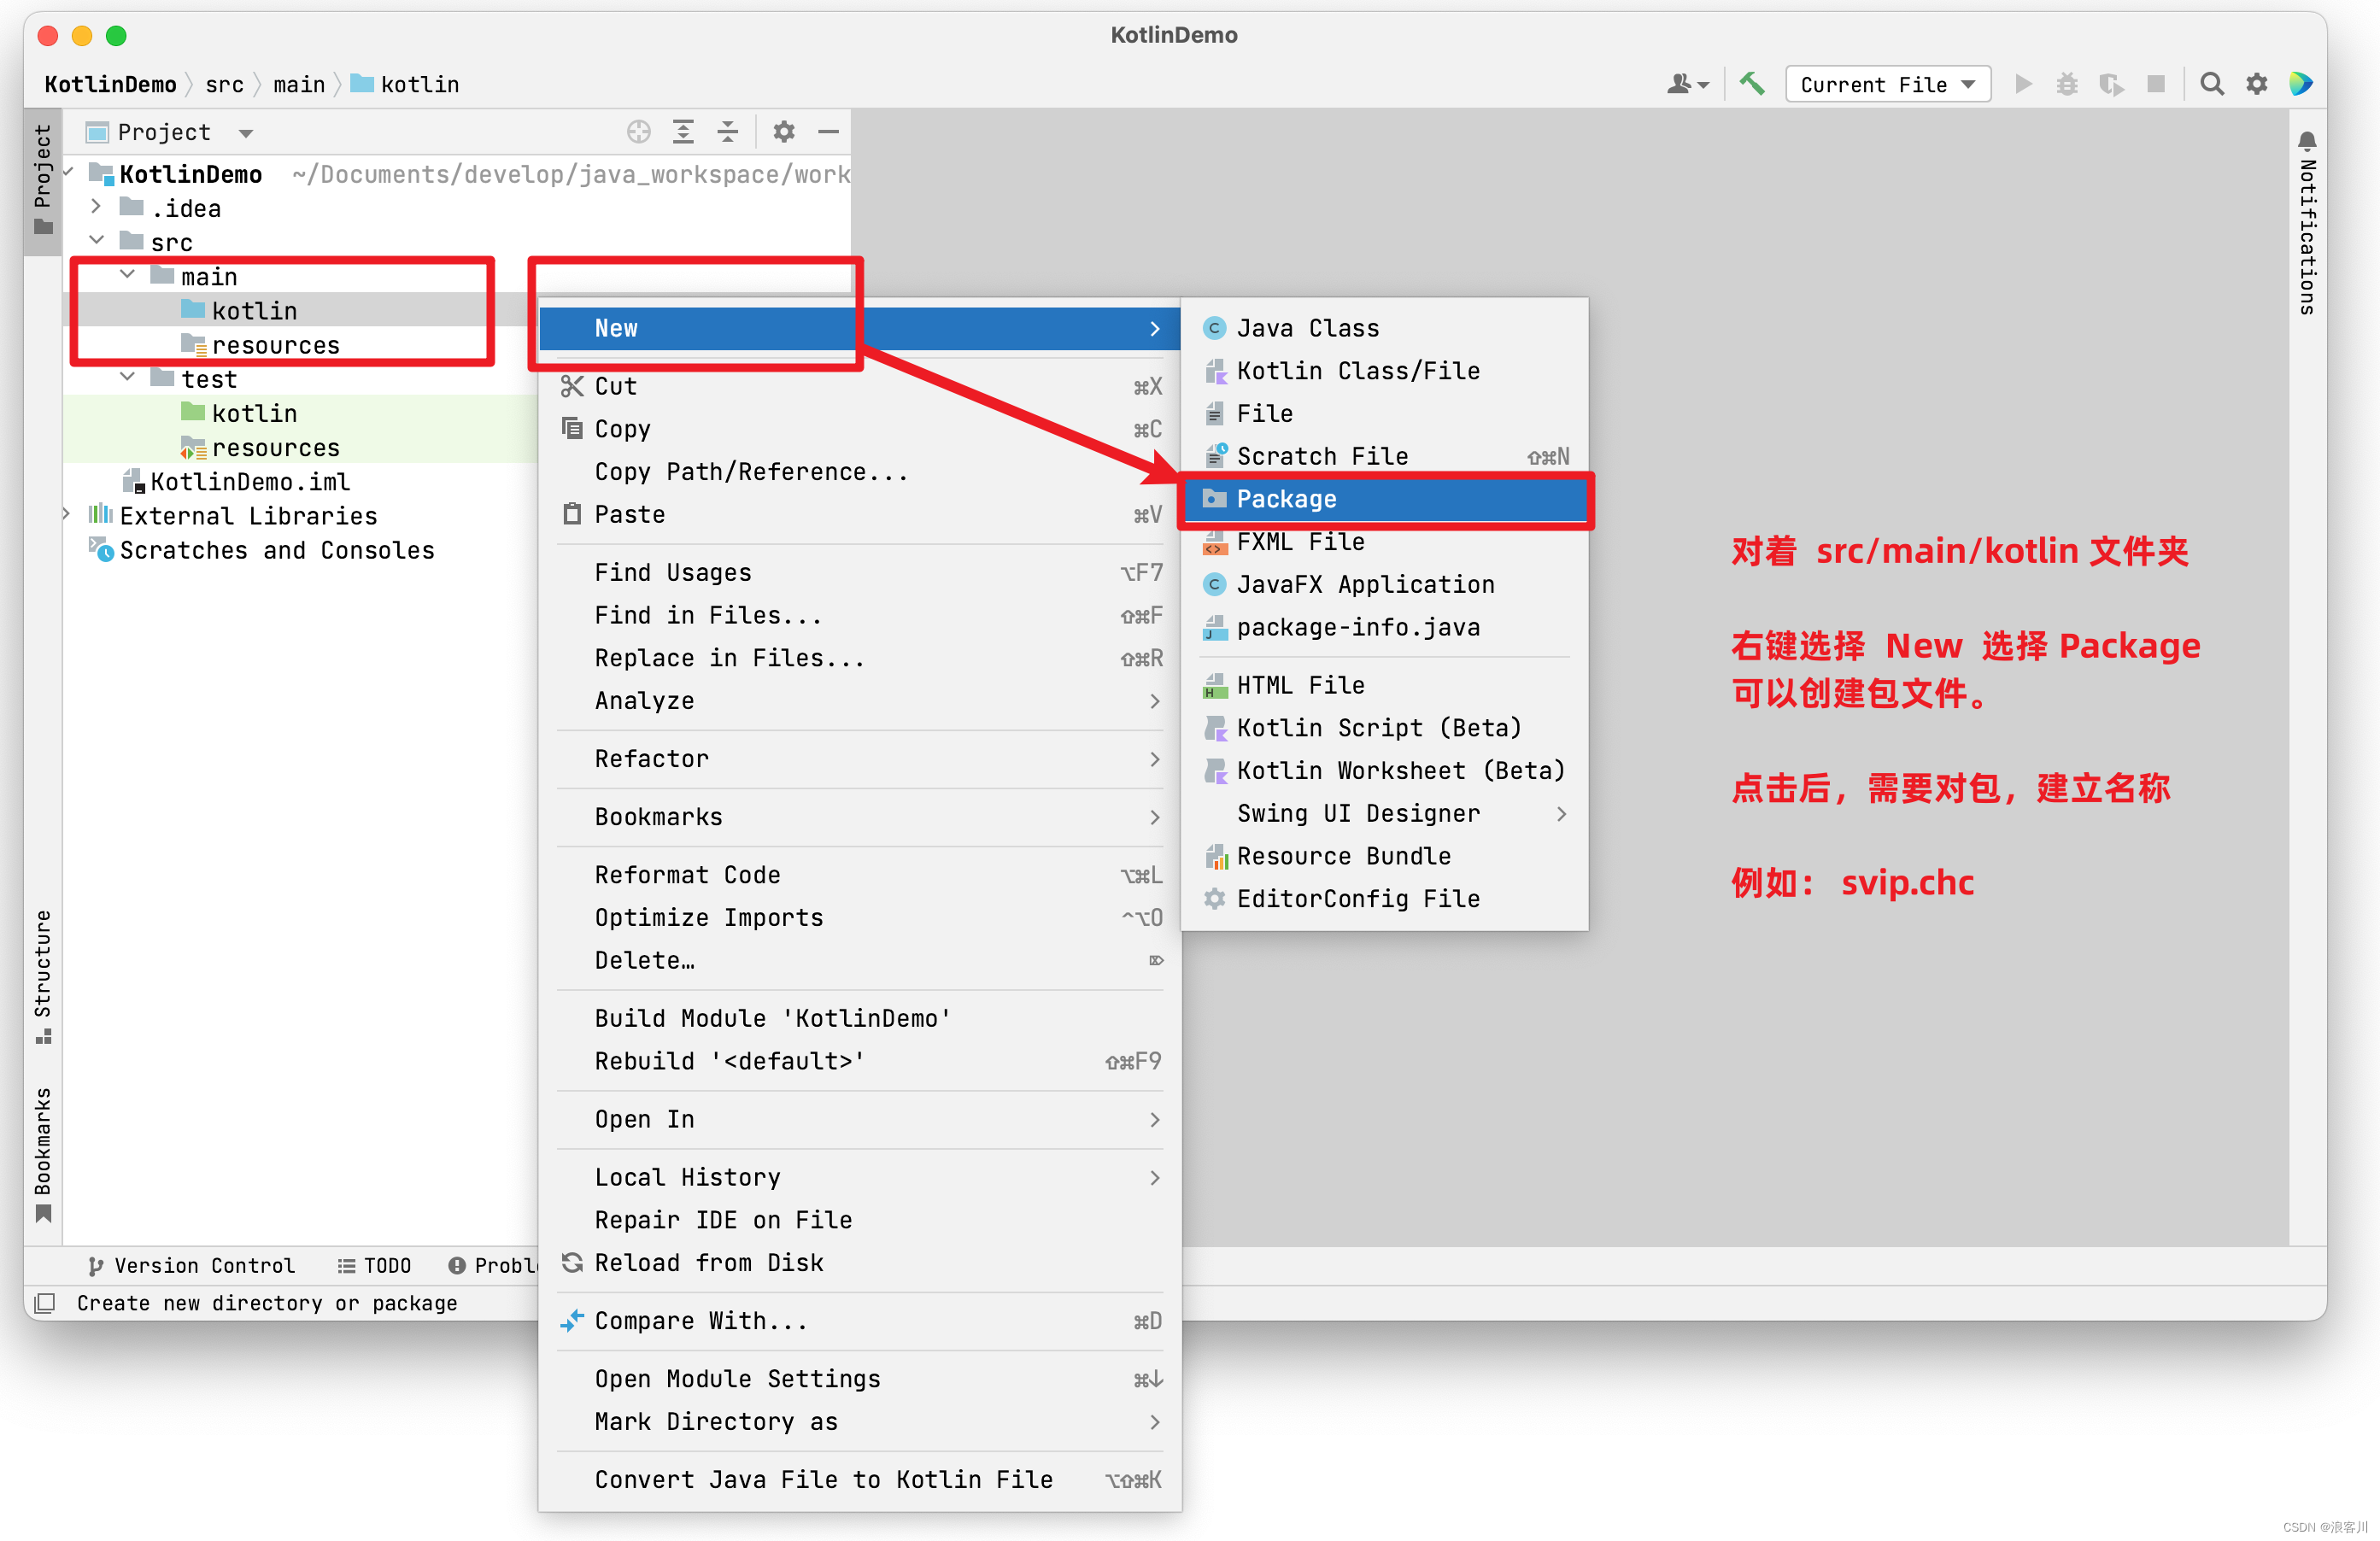
Task: Click Expand All icon in Project panel
Action: (683, 131)
